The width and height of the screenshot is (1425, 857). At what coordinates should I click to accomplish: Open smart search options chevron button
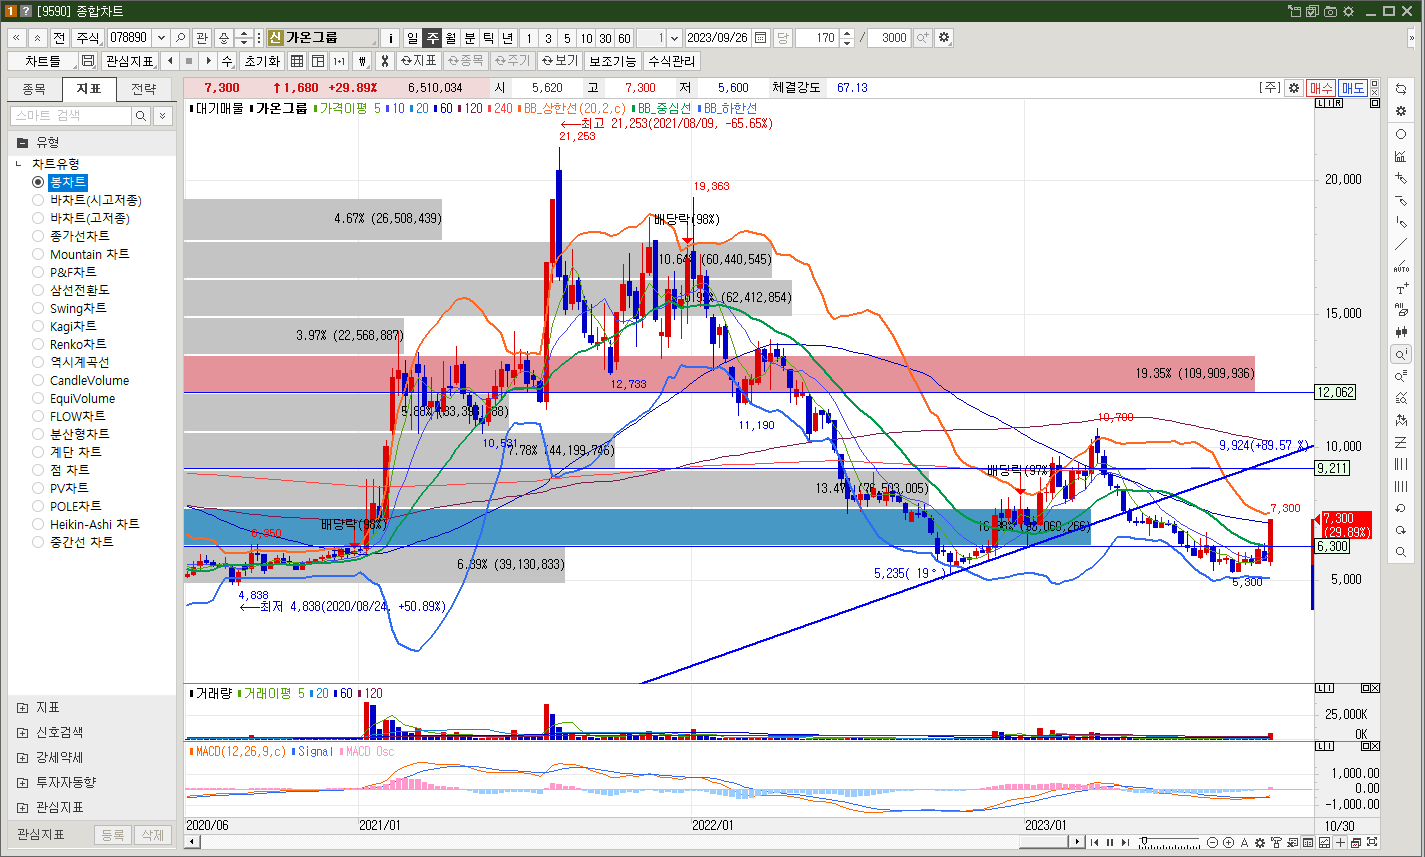coord(163,116)
